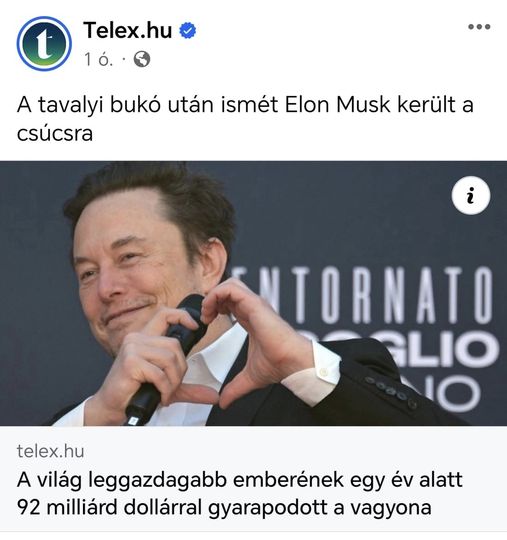Open the article photo thumbnail
The image size is (507, 540).
coord(254,293)
